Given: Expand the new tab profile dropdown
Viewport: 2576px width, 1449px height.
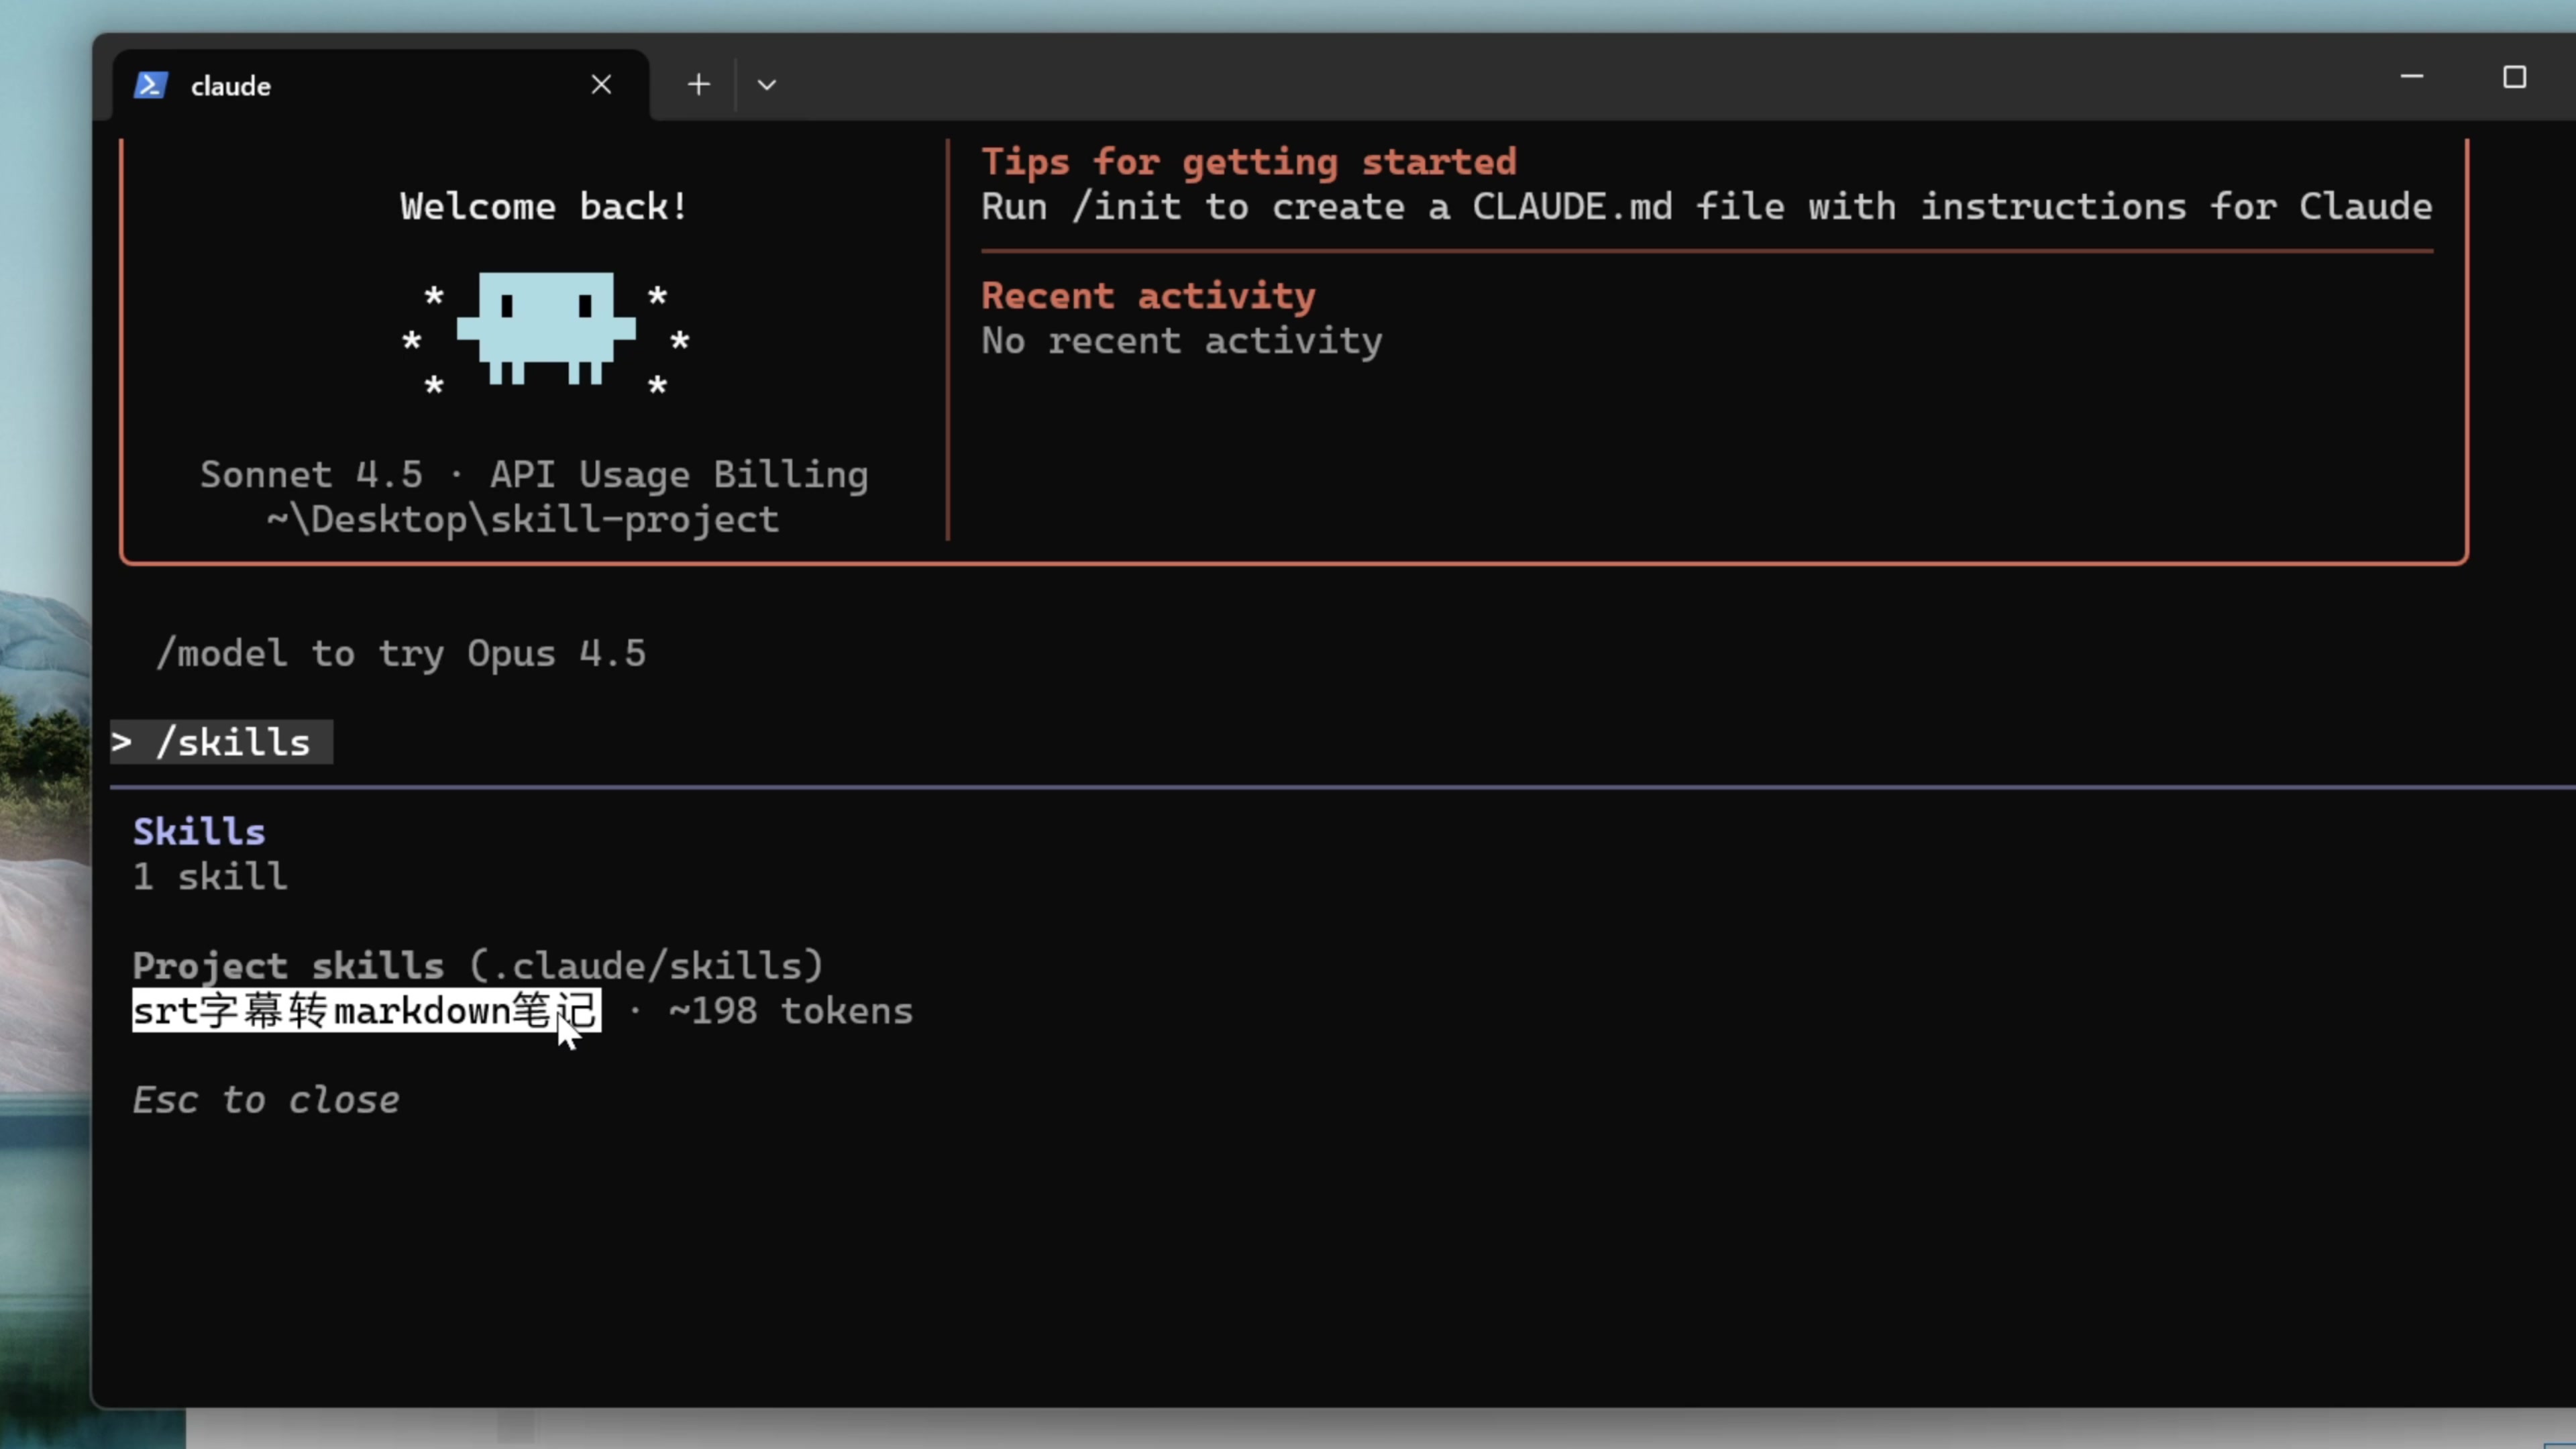Looking at the screenshot, I should tap(767, 85).
